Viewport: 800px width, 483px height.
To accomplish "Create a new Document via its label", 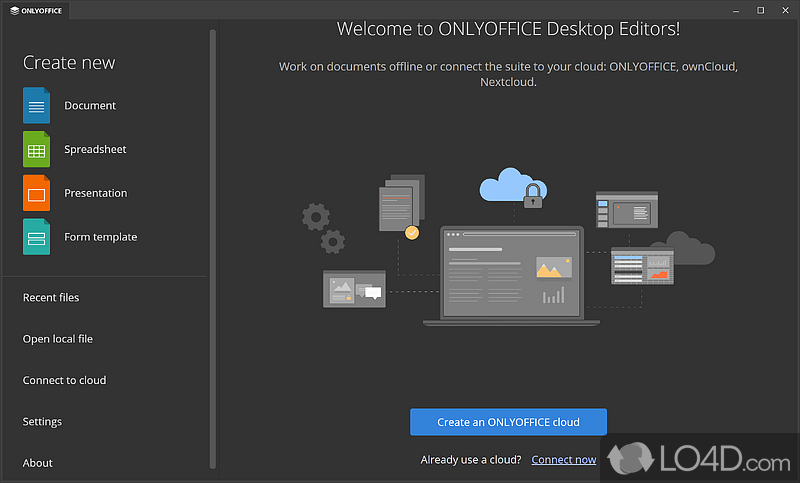I will point(90,106).
